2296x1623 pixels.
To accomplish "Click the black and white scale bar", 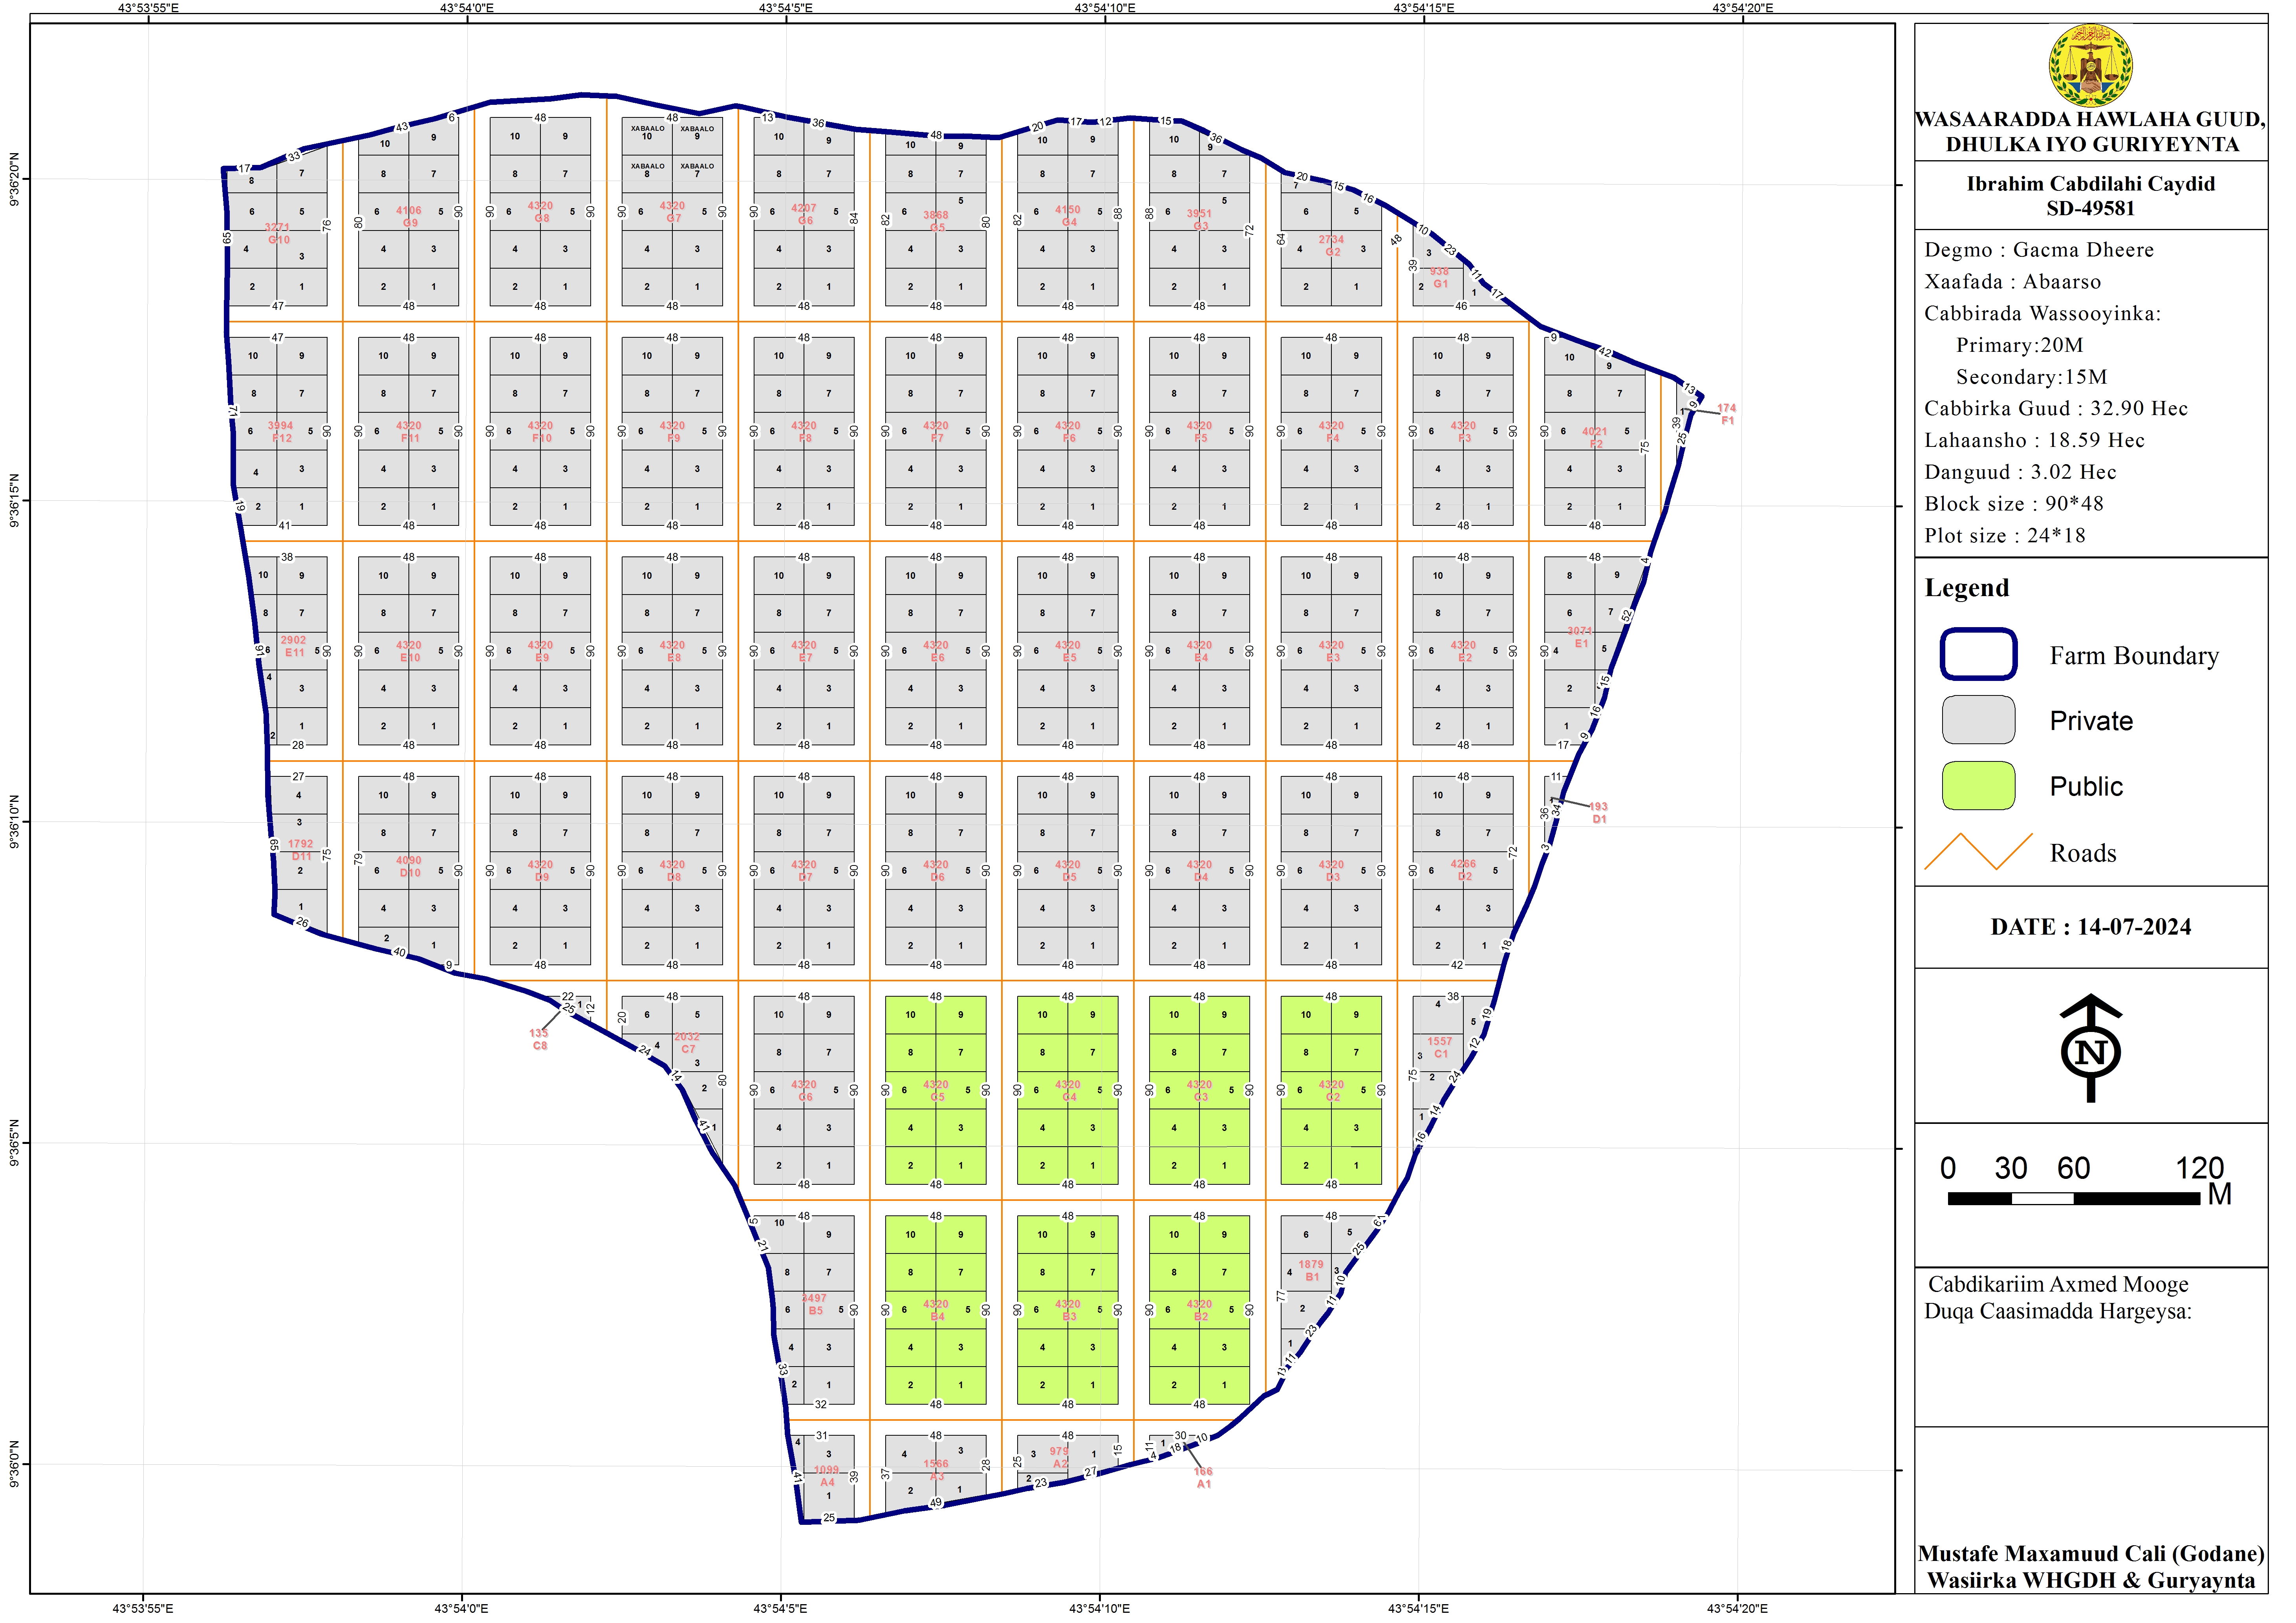I will (2074, 1199).
